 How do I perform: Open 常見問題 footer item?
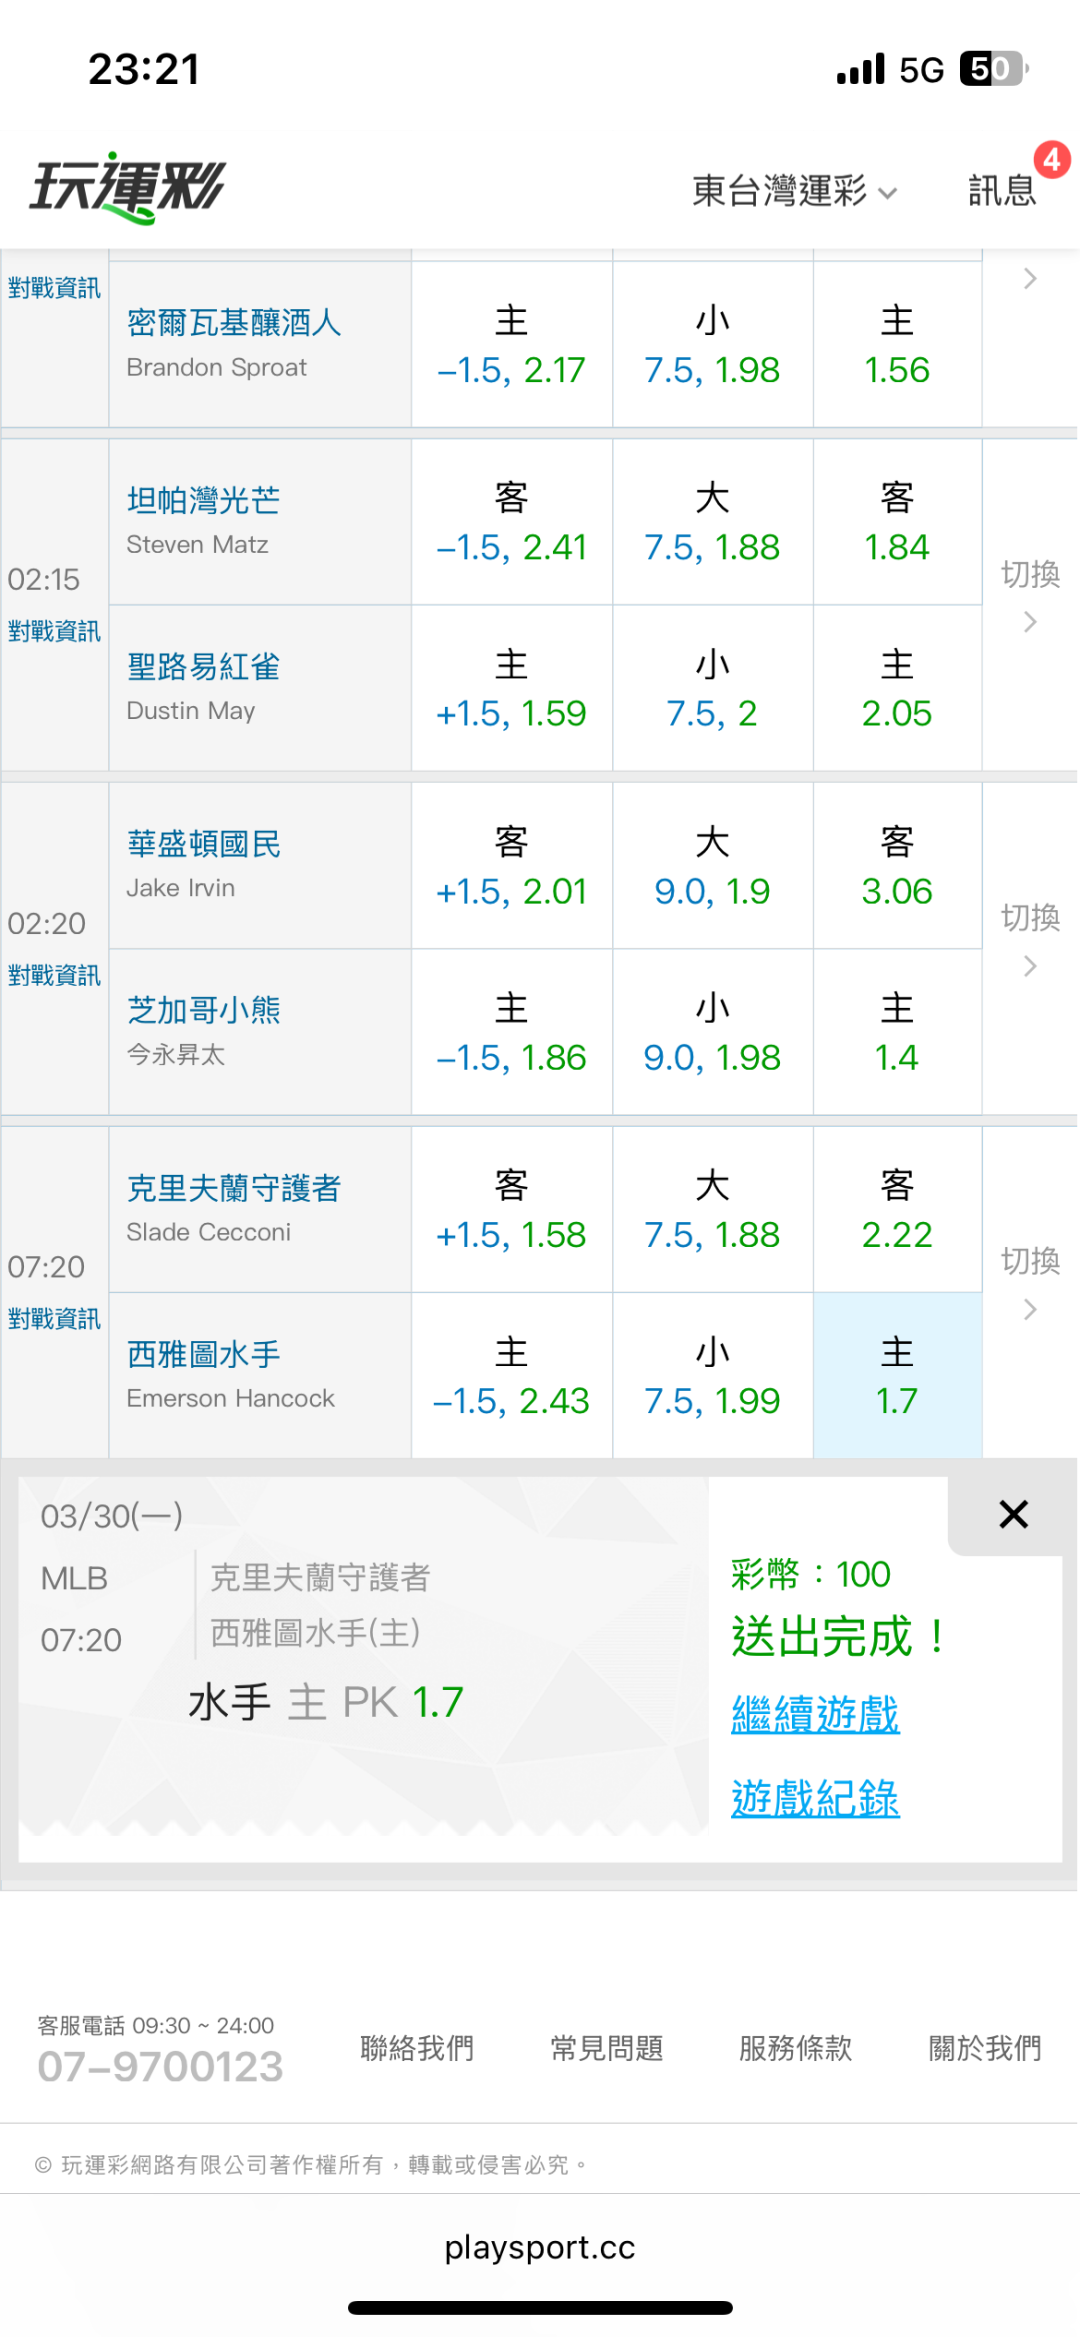click(x=606, y=2048)
